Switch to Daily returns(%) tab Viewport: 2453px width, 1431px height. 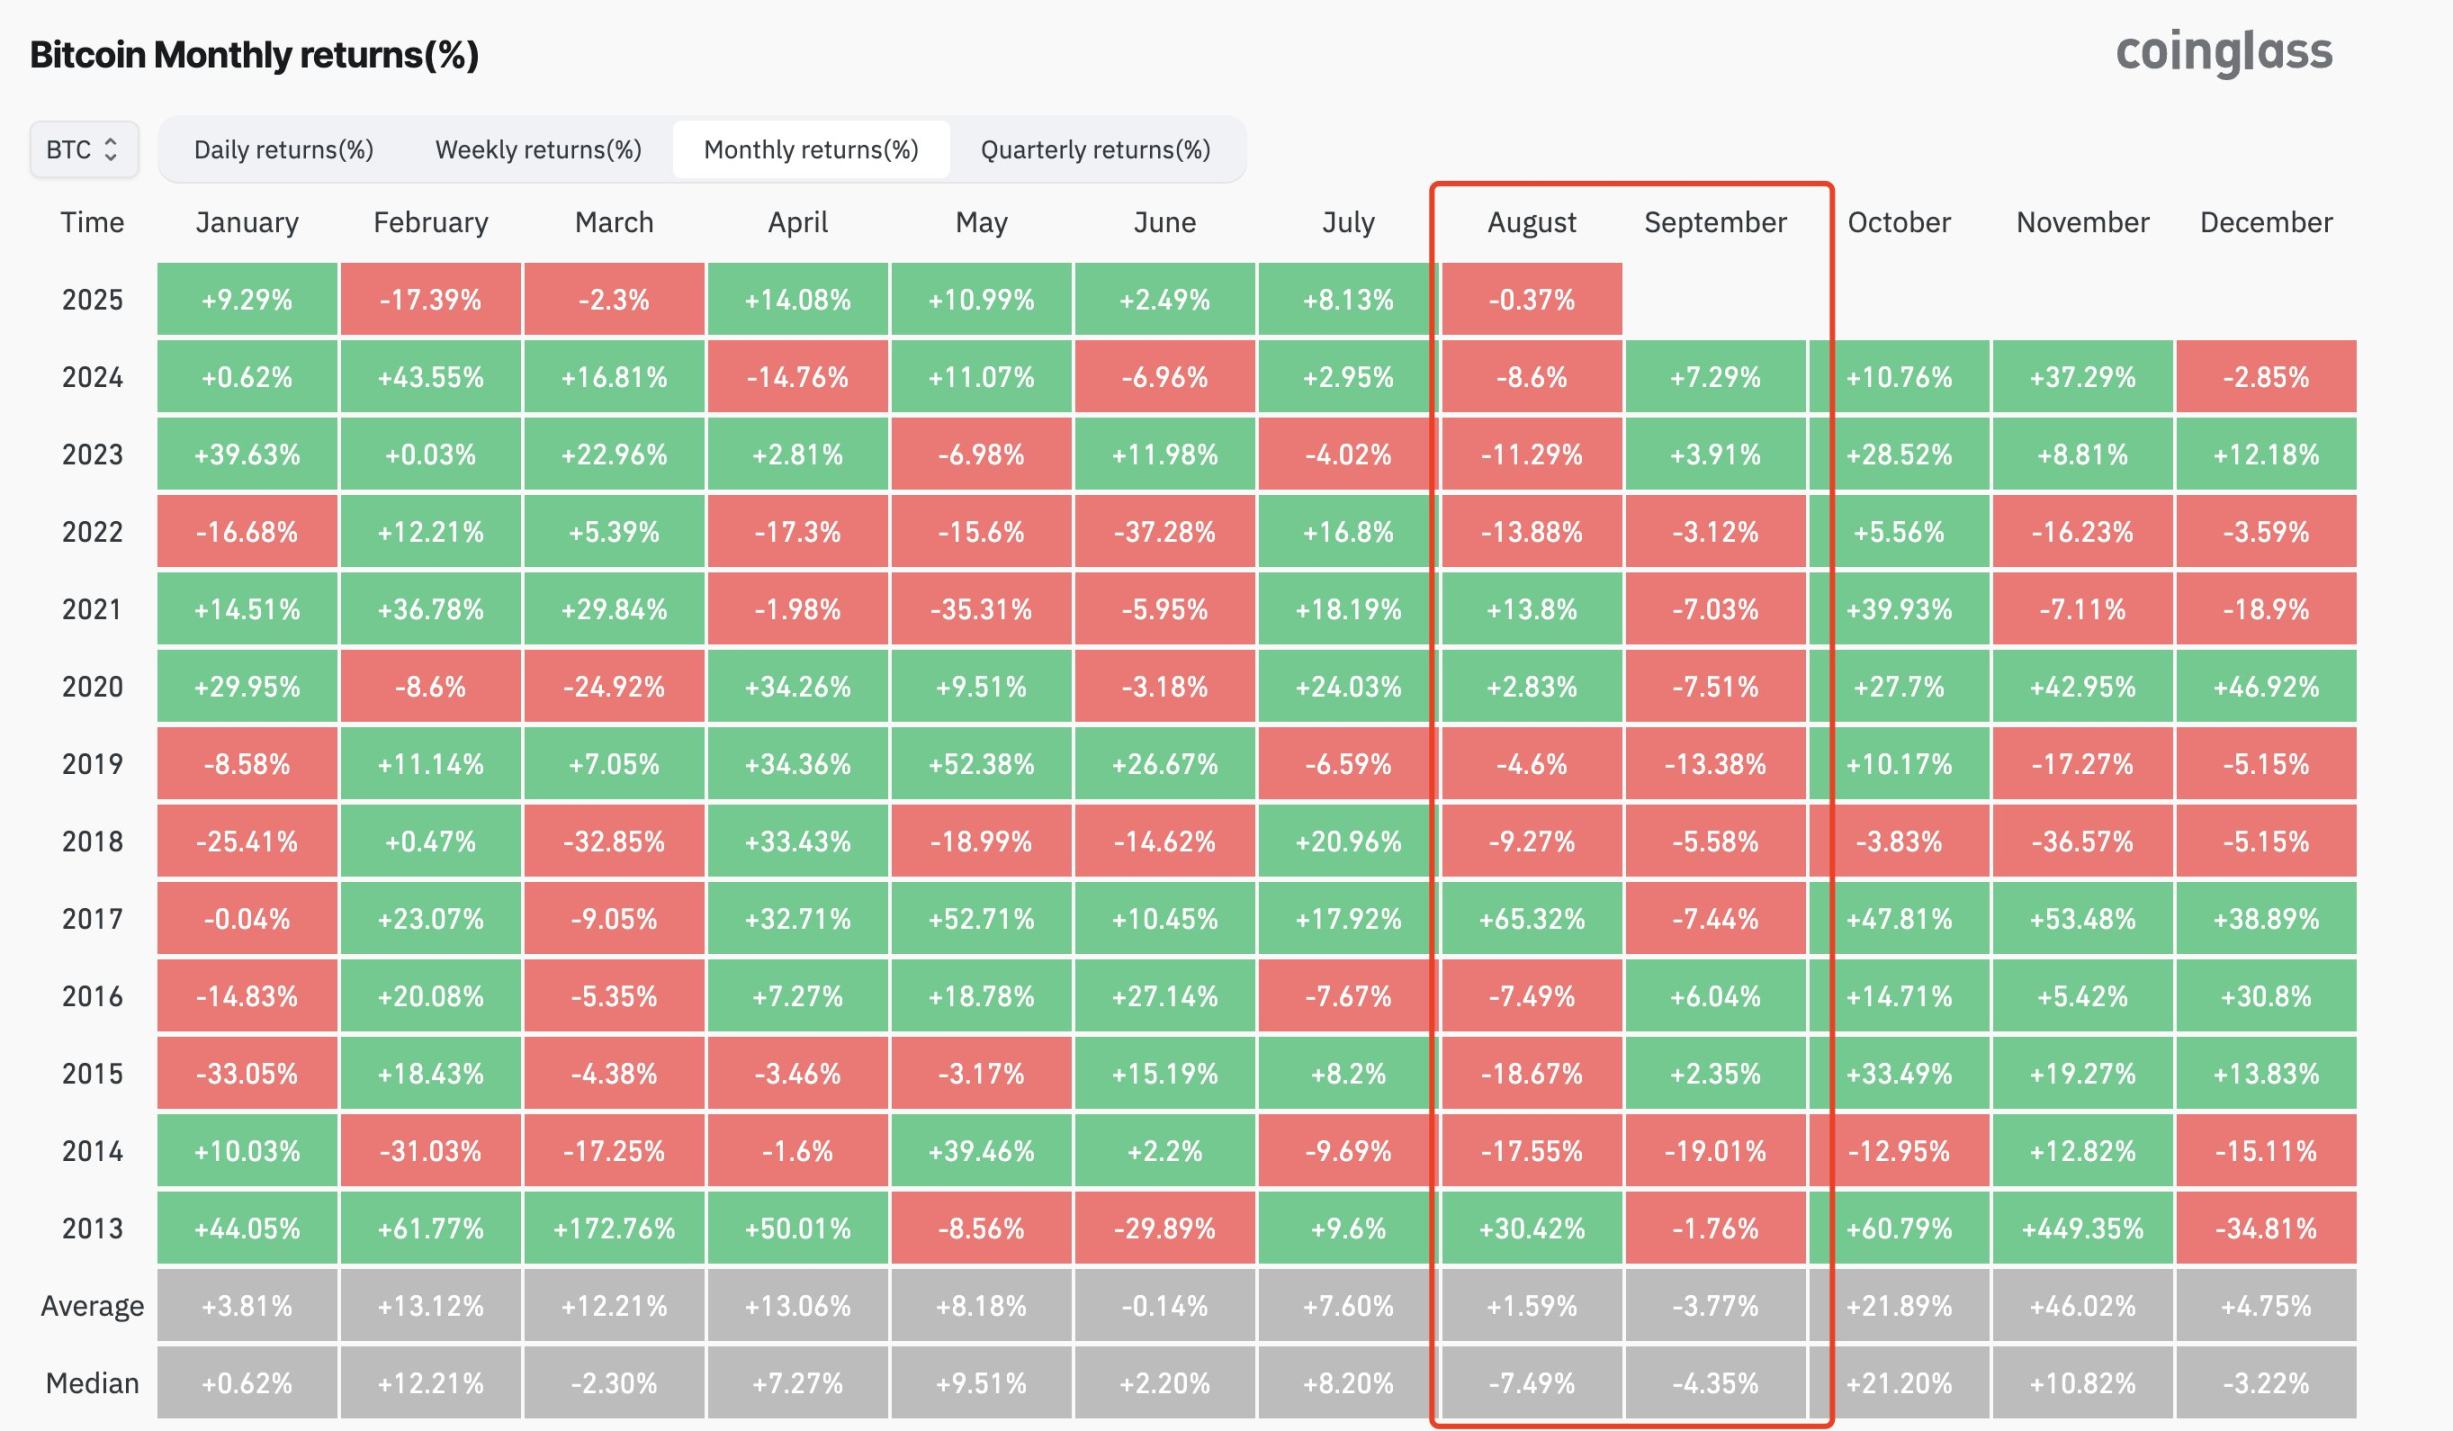click(x=283, y=150)
